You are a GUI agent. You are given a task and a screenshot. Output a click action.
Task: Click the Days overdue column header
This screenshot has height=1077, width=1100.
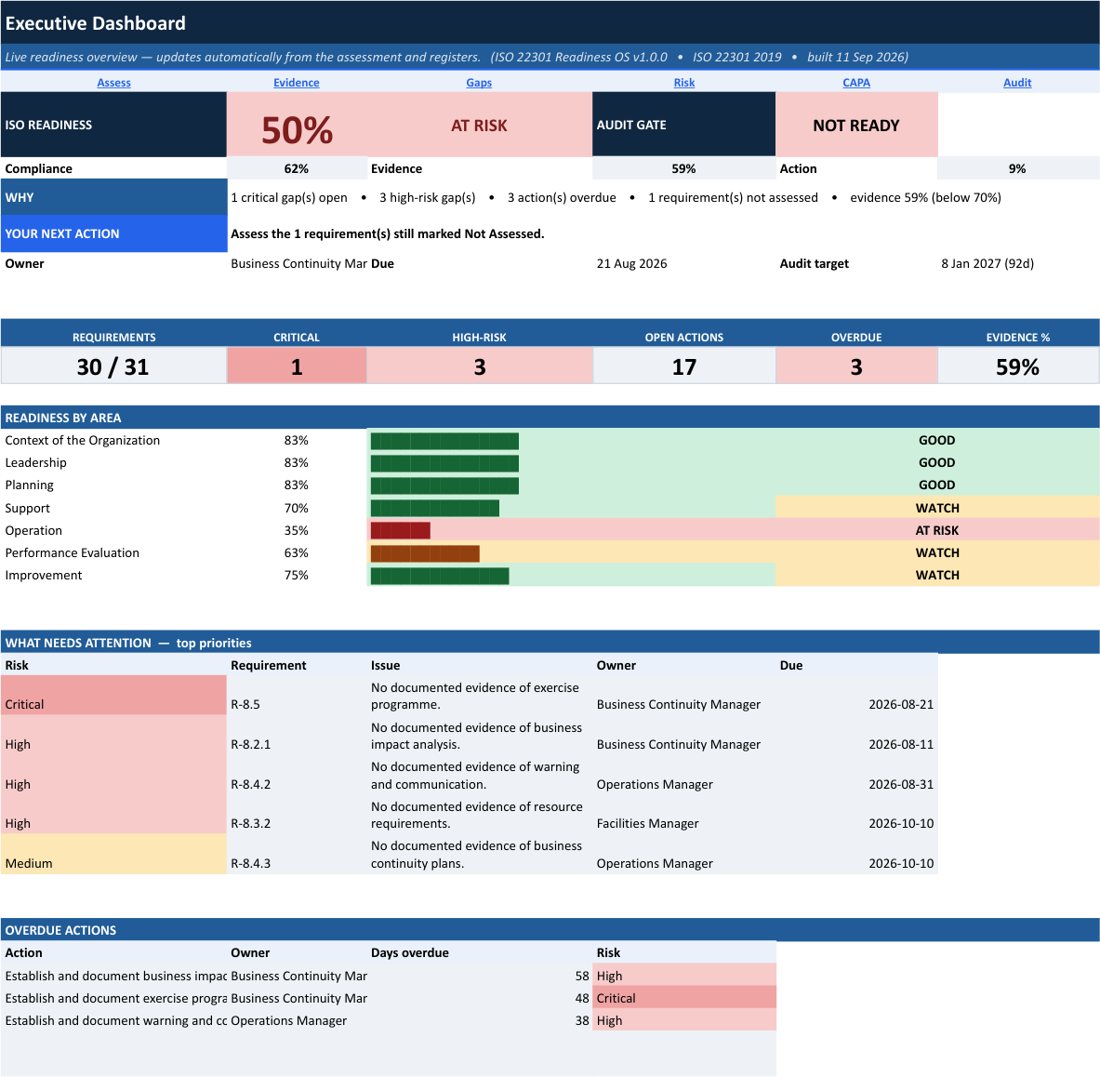[x=410, y=953]
